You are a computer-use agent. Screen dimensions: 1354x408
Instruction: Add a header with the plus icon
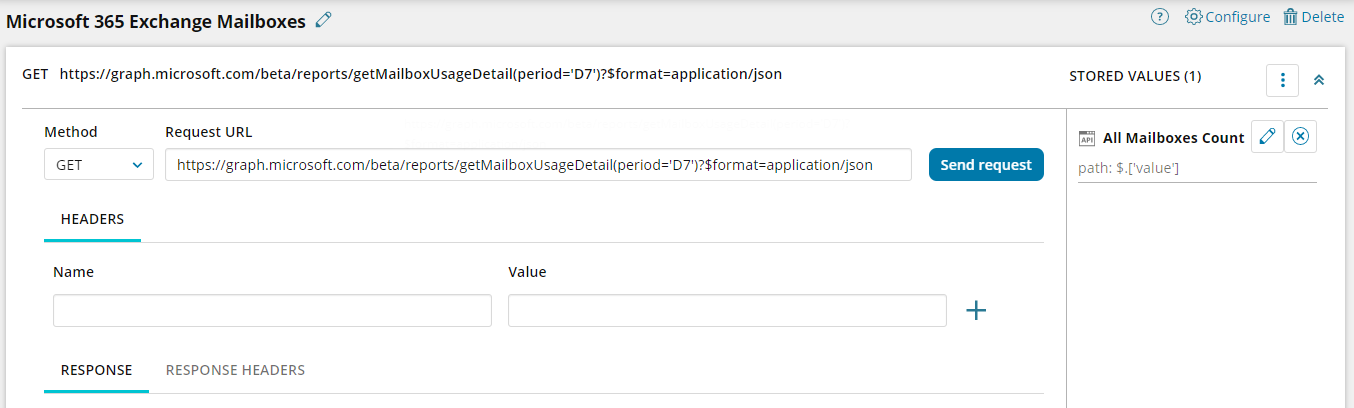click(x=976, y=311)
